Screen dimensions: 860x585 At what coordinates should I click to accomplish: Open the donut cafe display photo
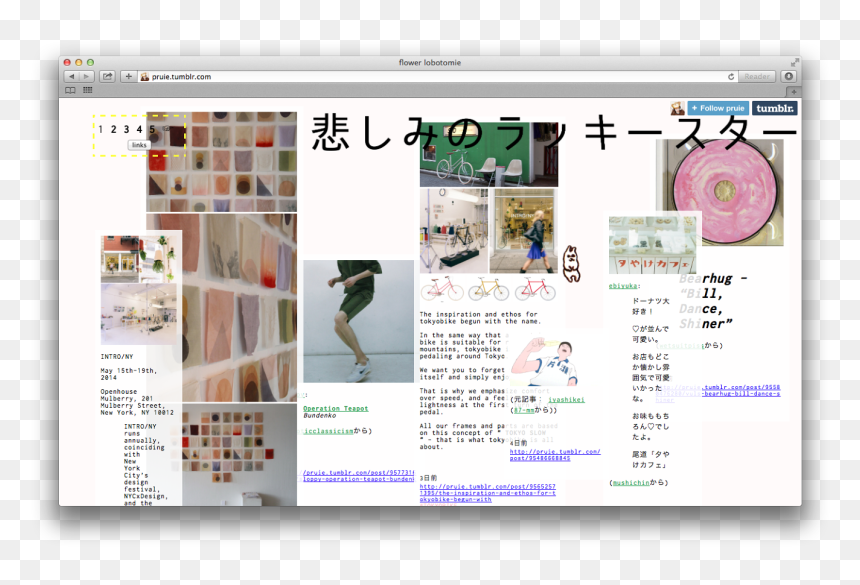(x=652, y=245)
